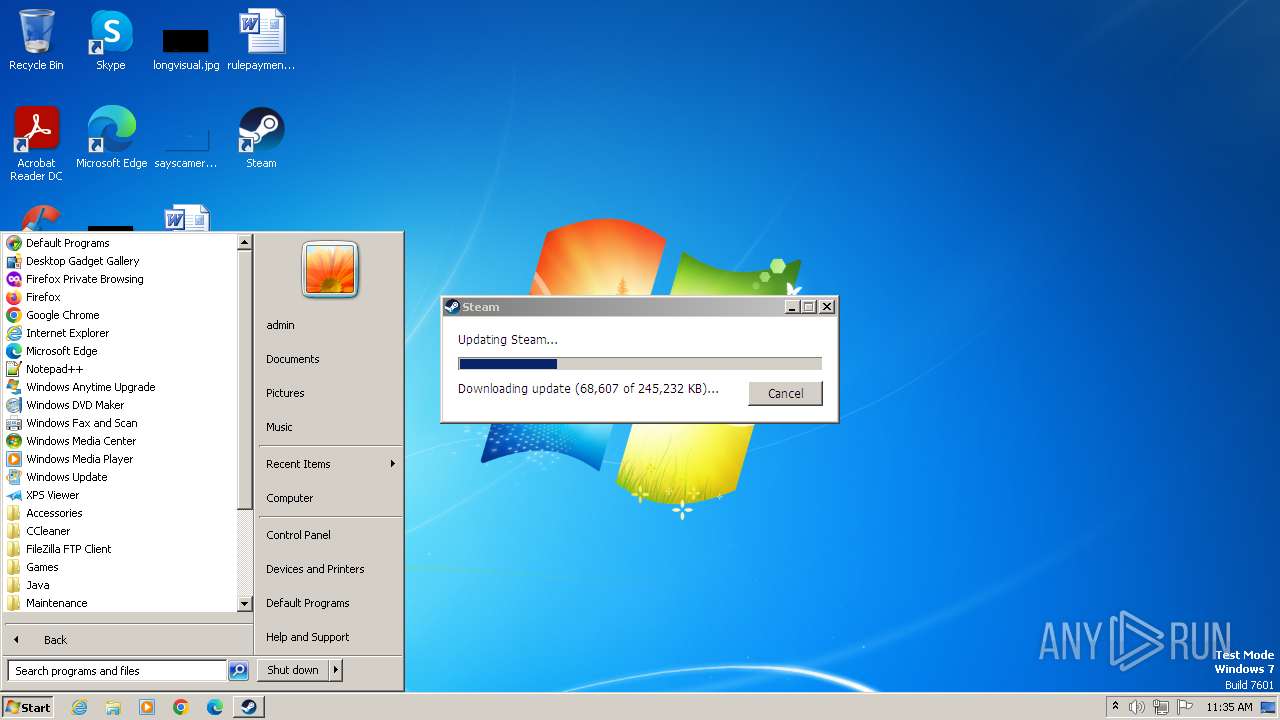Show hidden system tray icons
The width and height of the screenshot is (1280, 720).
coord(1115,706)
